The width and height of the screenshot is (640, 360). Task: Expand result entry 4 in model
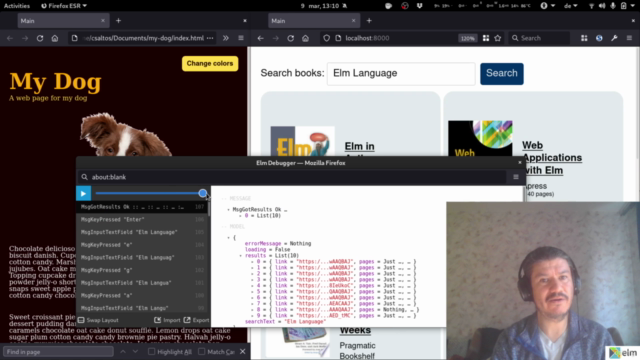(253, 286)
